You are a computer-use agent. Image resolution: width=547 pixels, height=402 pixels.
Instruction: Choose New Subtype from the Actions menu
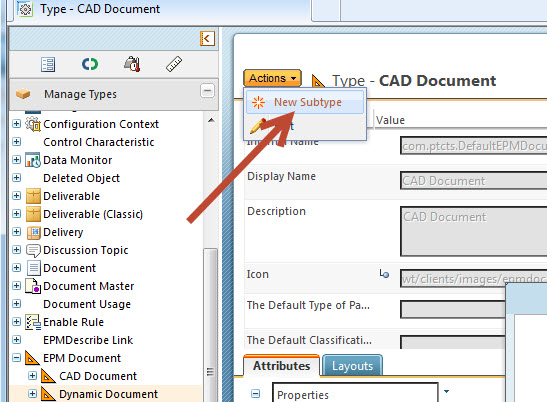(x=305, y=102)
